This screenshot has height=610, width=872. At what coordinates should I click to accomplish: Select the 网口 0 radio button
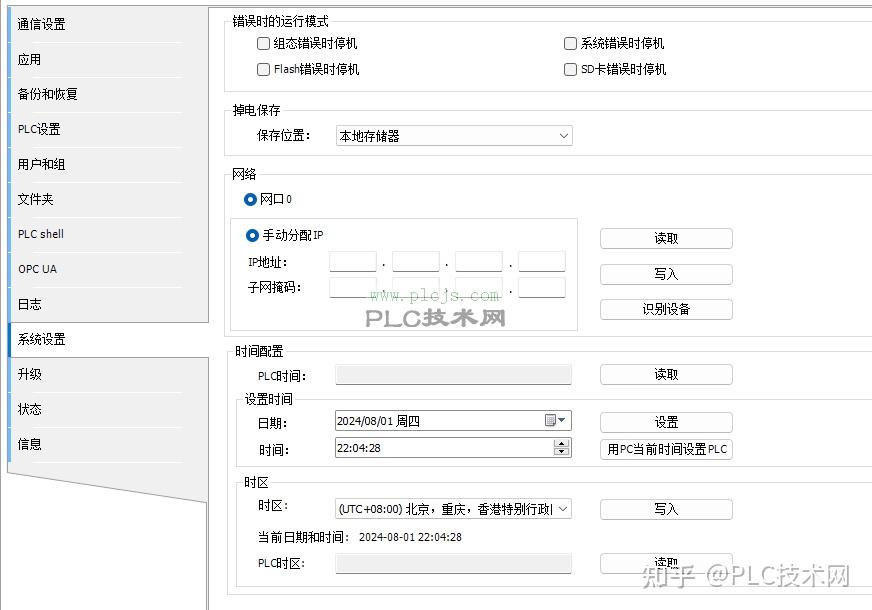click(x=250, y=199)
